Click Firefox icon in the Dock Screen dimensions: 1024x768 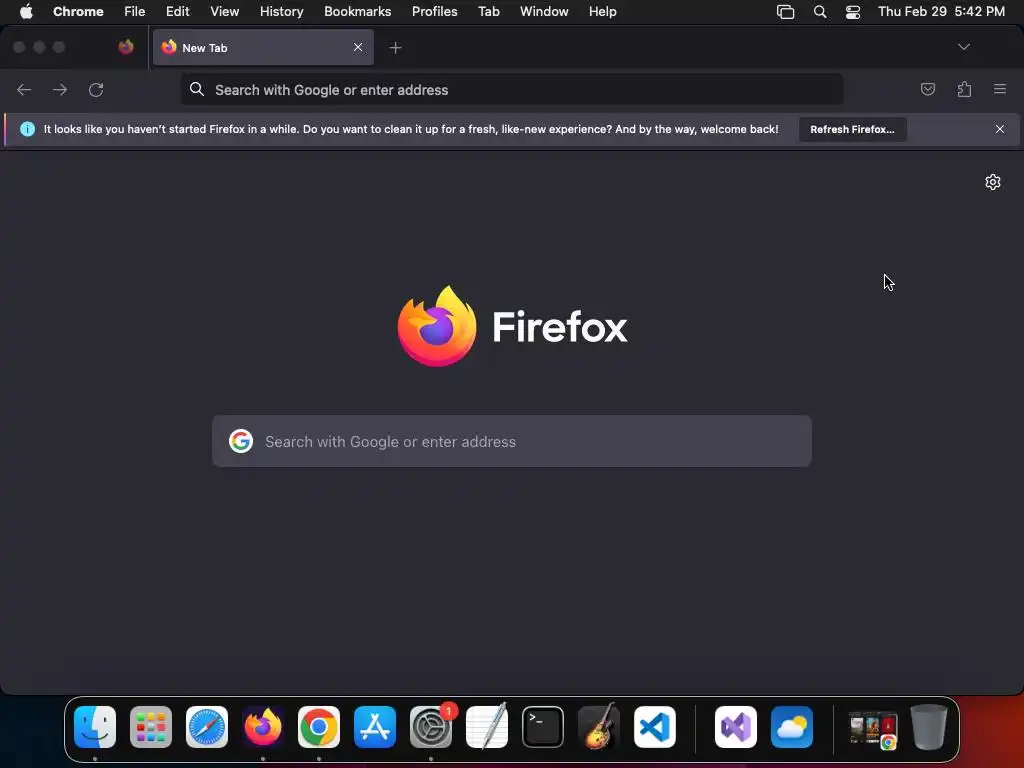point(263,727)
